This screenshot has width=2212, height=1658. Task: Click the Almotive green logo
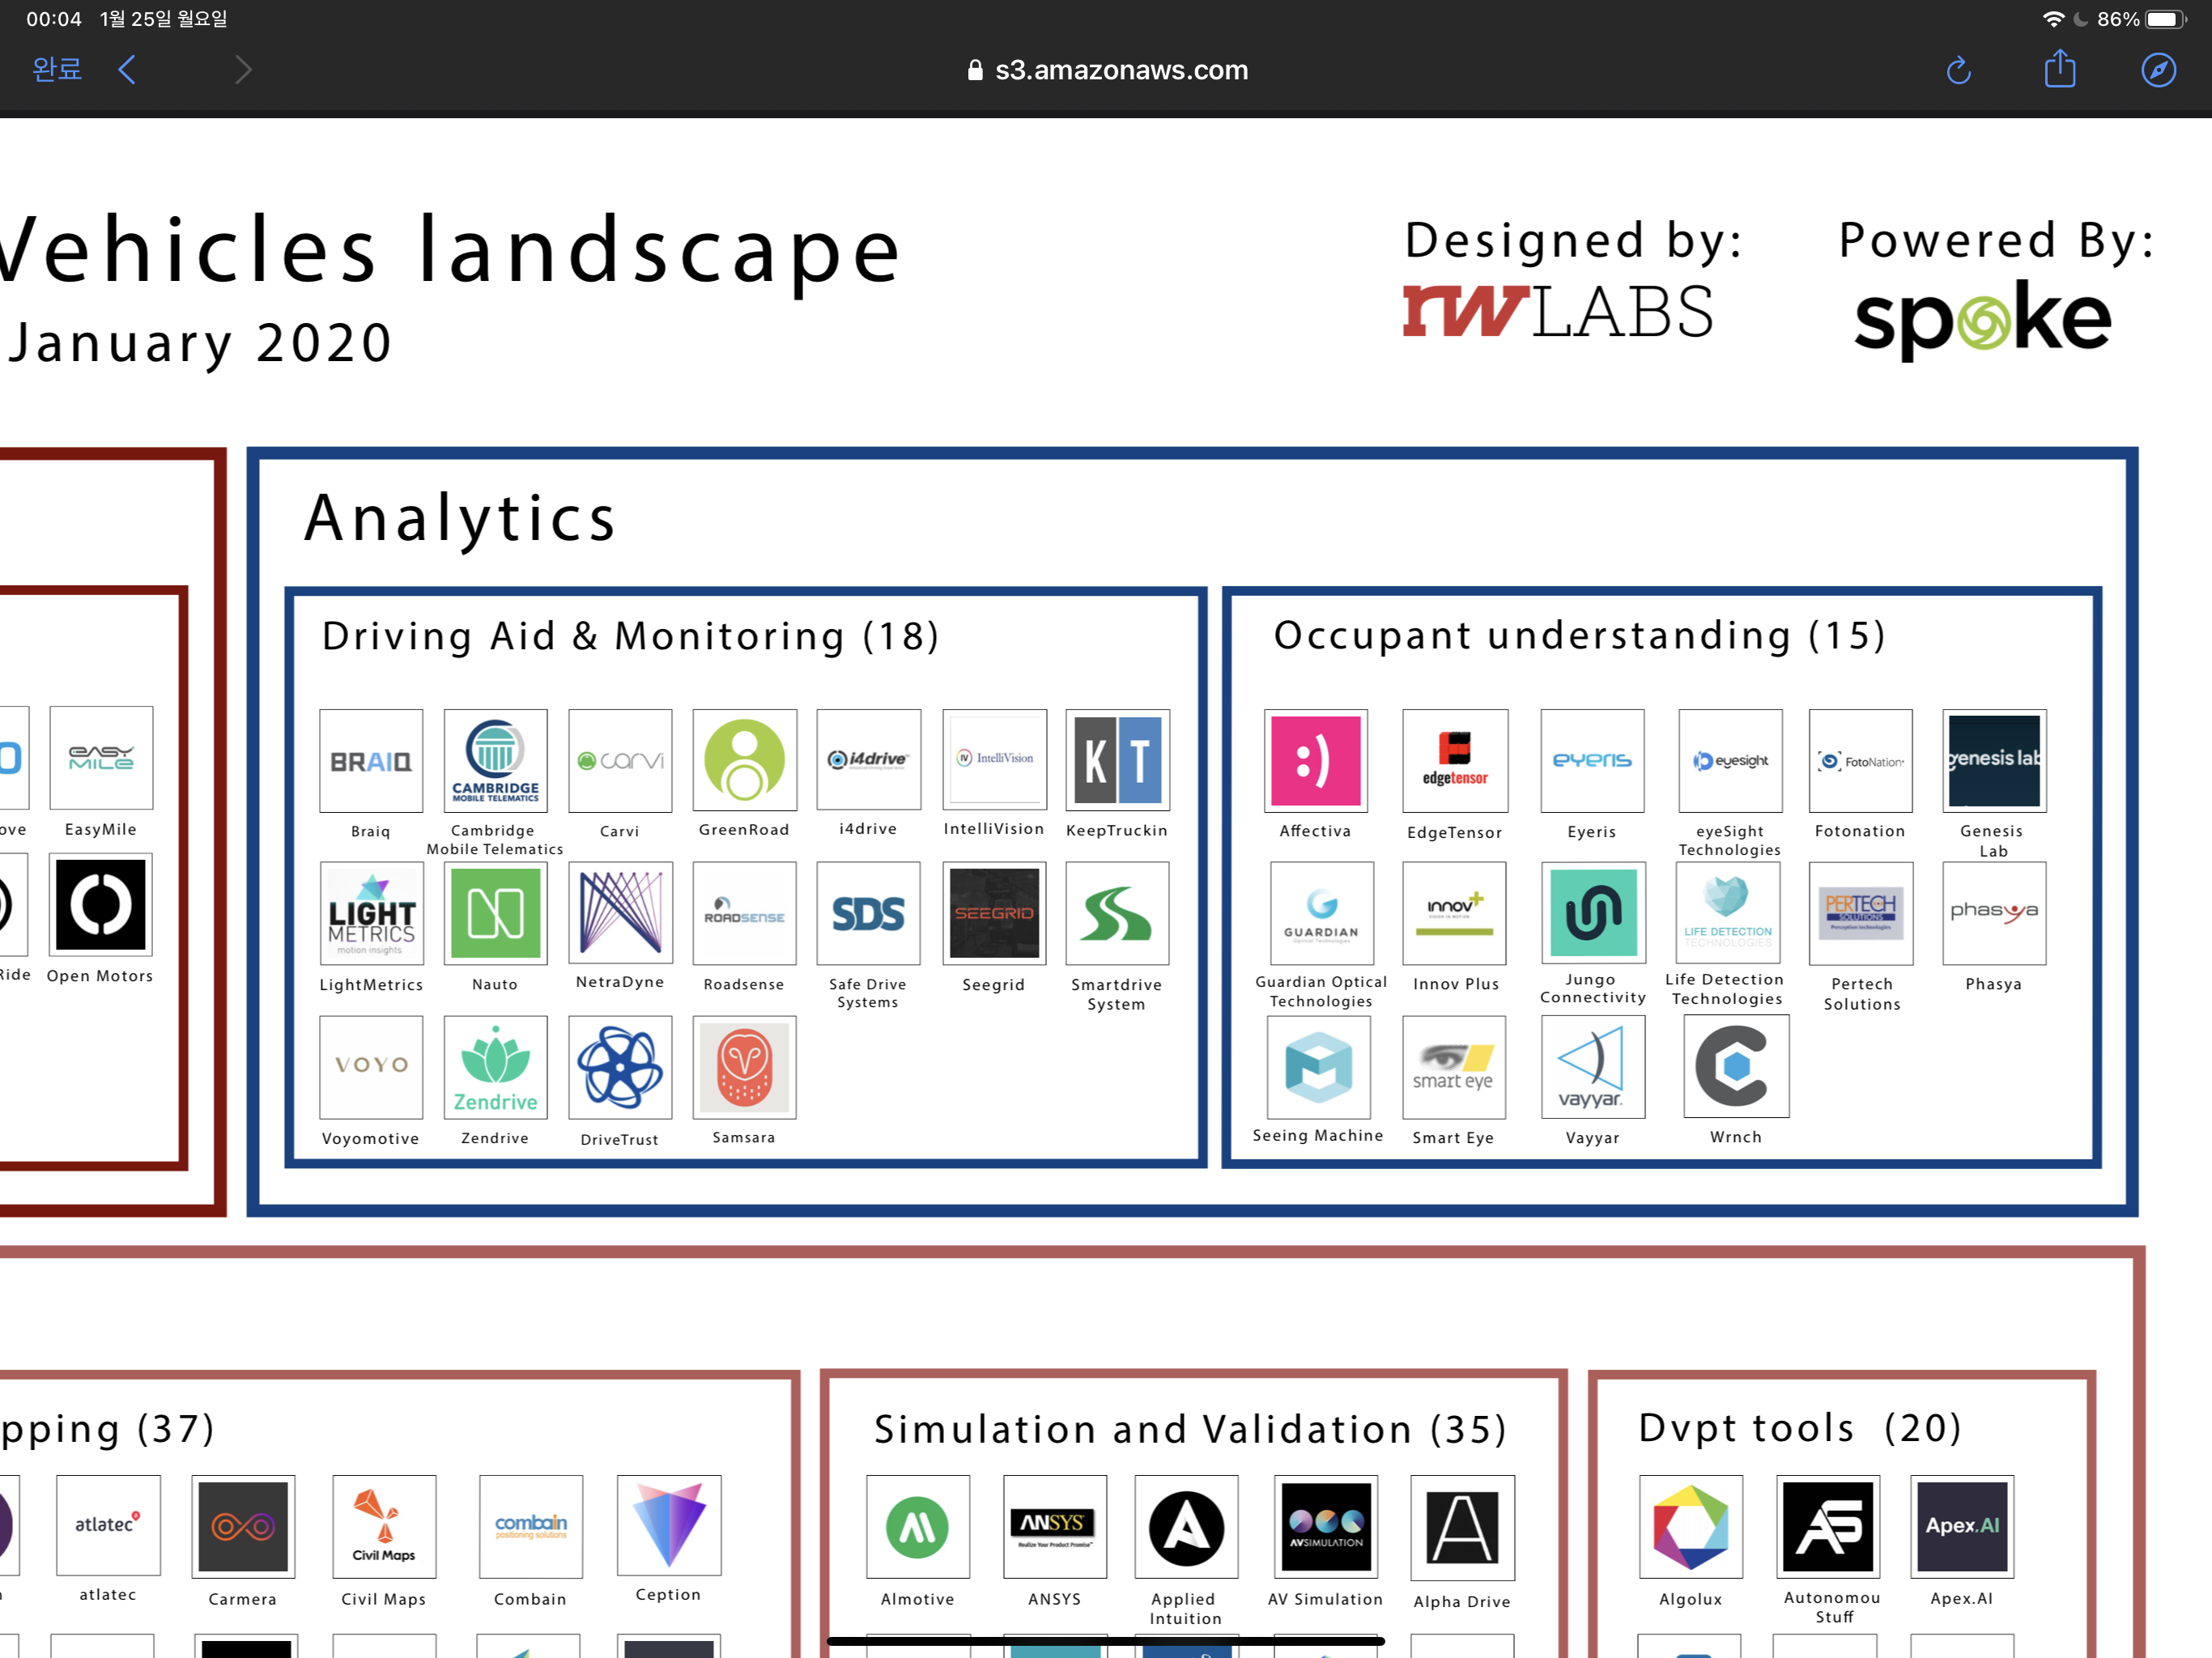click(x=918, y=1526)
